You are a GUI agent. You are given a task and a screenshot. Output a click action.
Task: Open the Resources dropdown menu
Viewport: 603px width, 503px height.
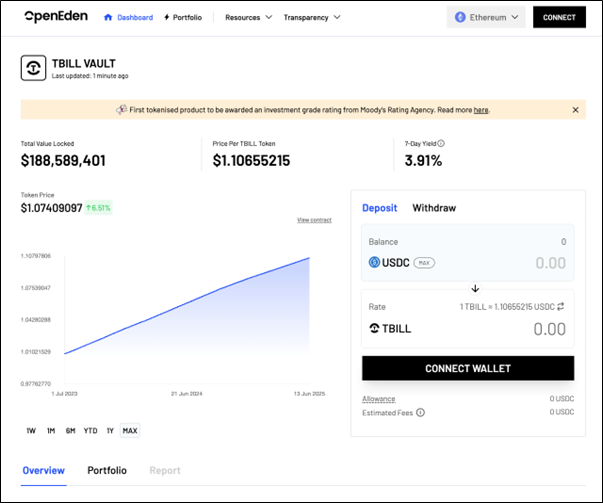[248, 17]
